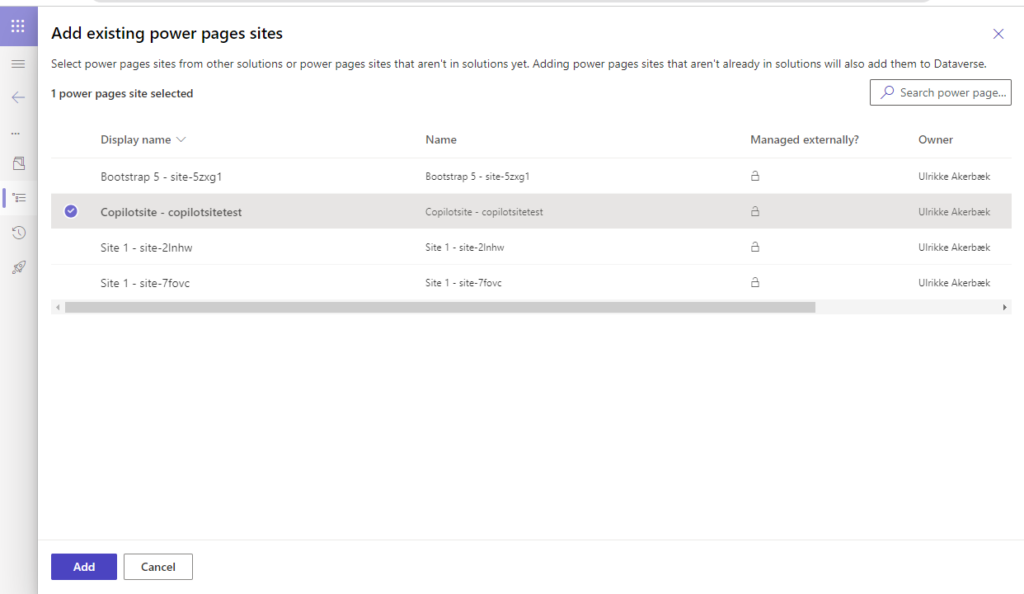Go back using the left arrow icon
Viewport: 1024px width, 594px height.
tap(18, 98)
